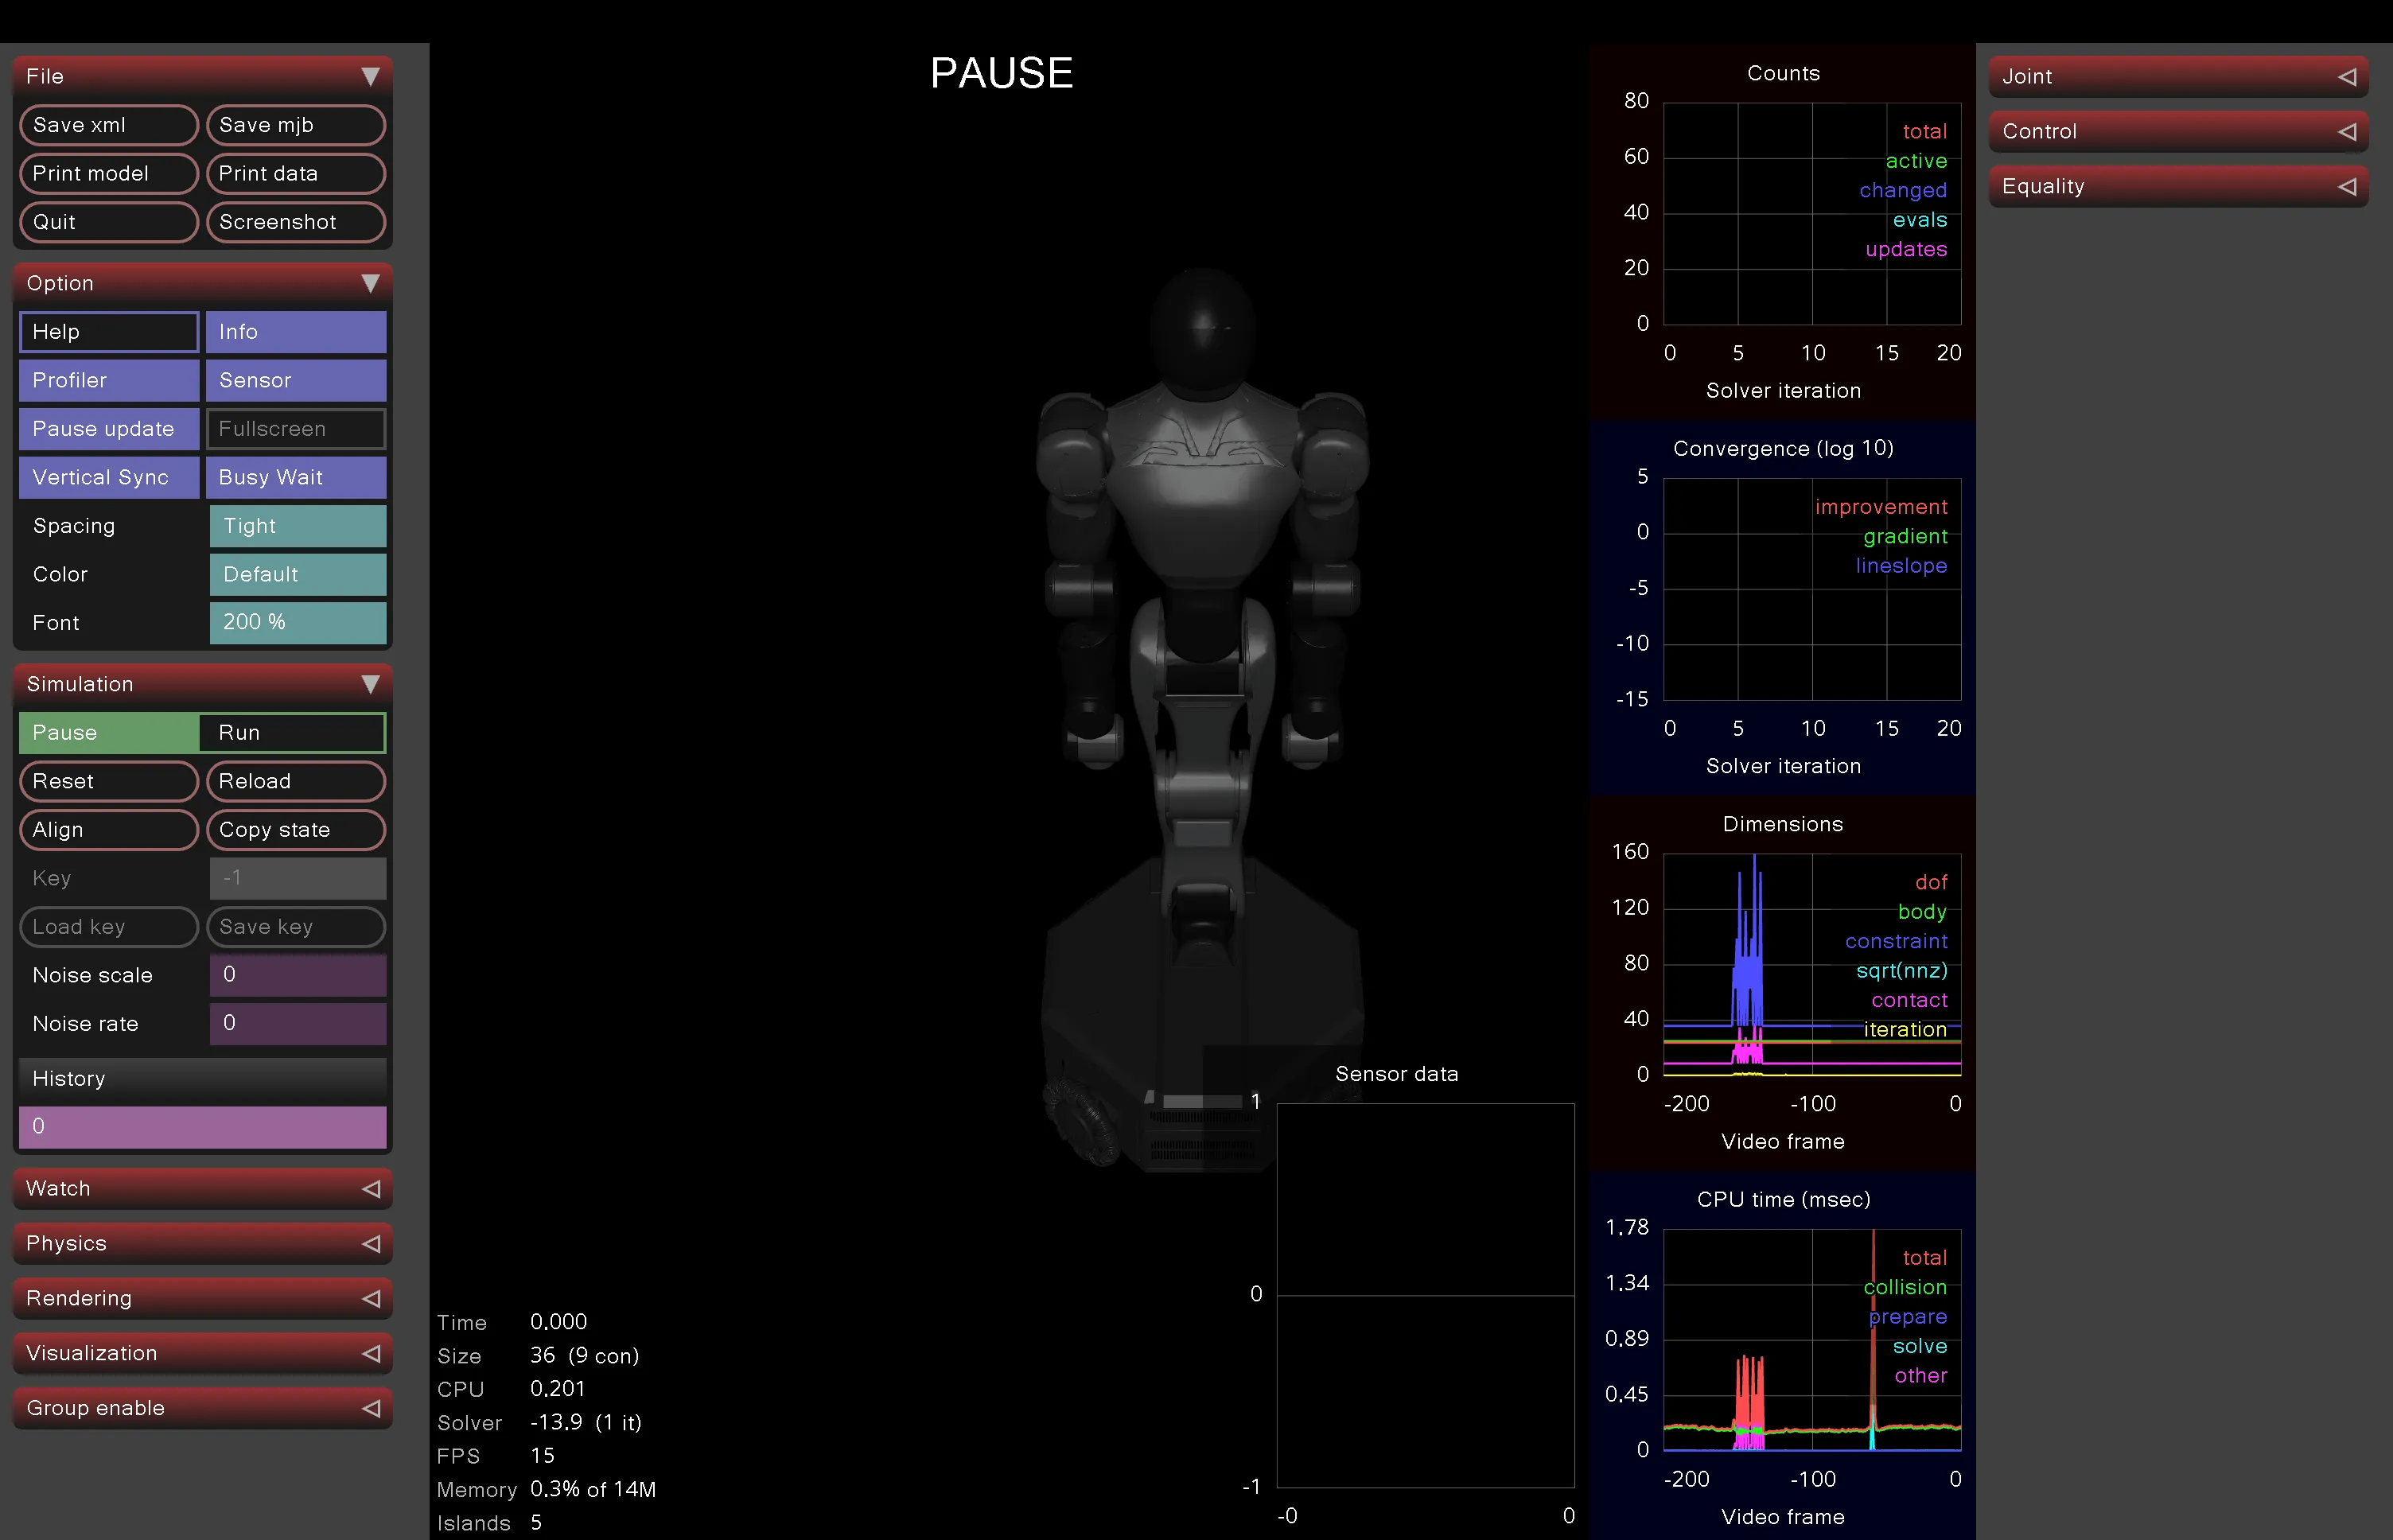Screen dimensions: 2393x1540
Task: Change Spacing value Tight
Action: pos(298,526)
